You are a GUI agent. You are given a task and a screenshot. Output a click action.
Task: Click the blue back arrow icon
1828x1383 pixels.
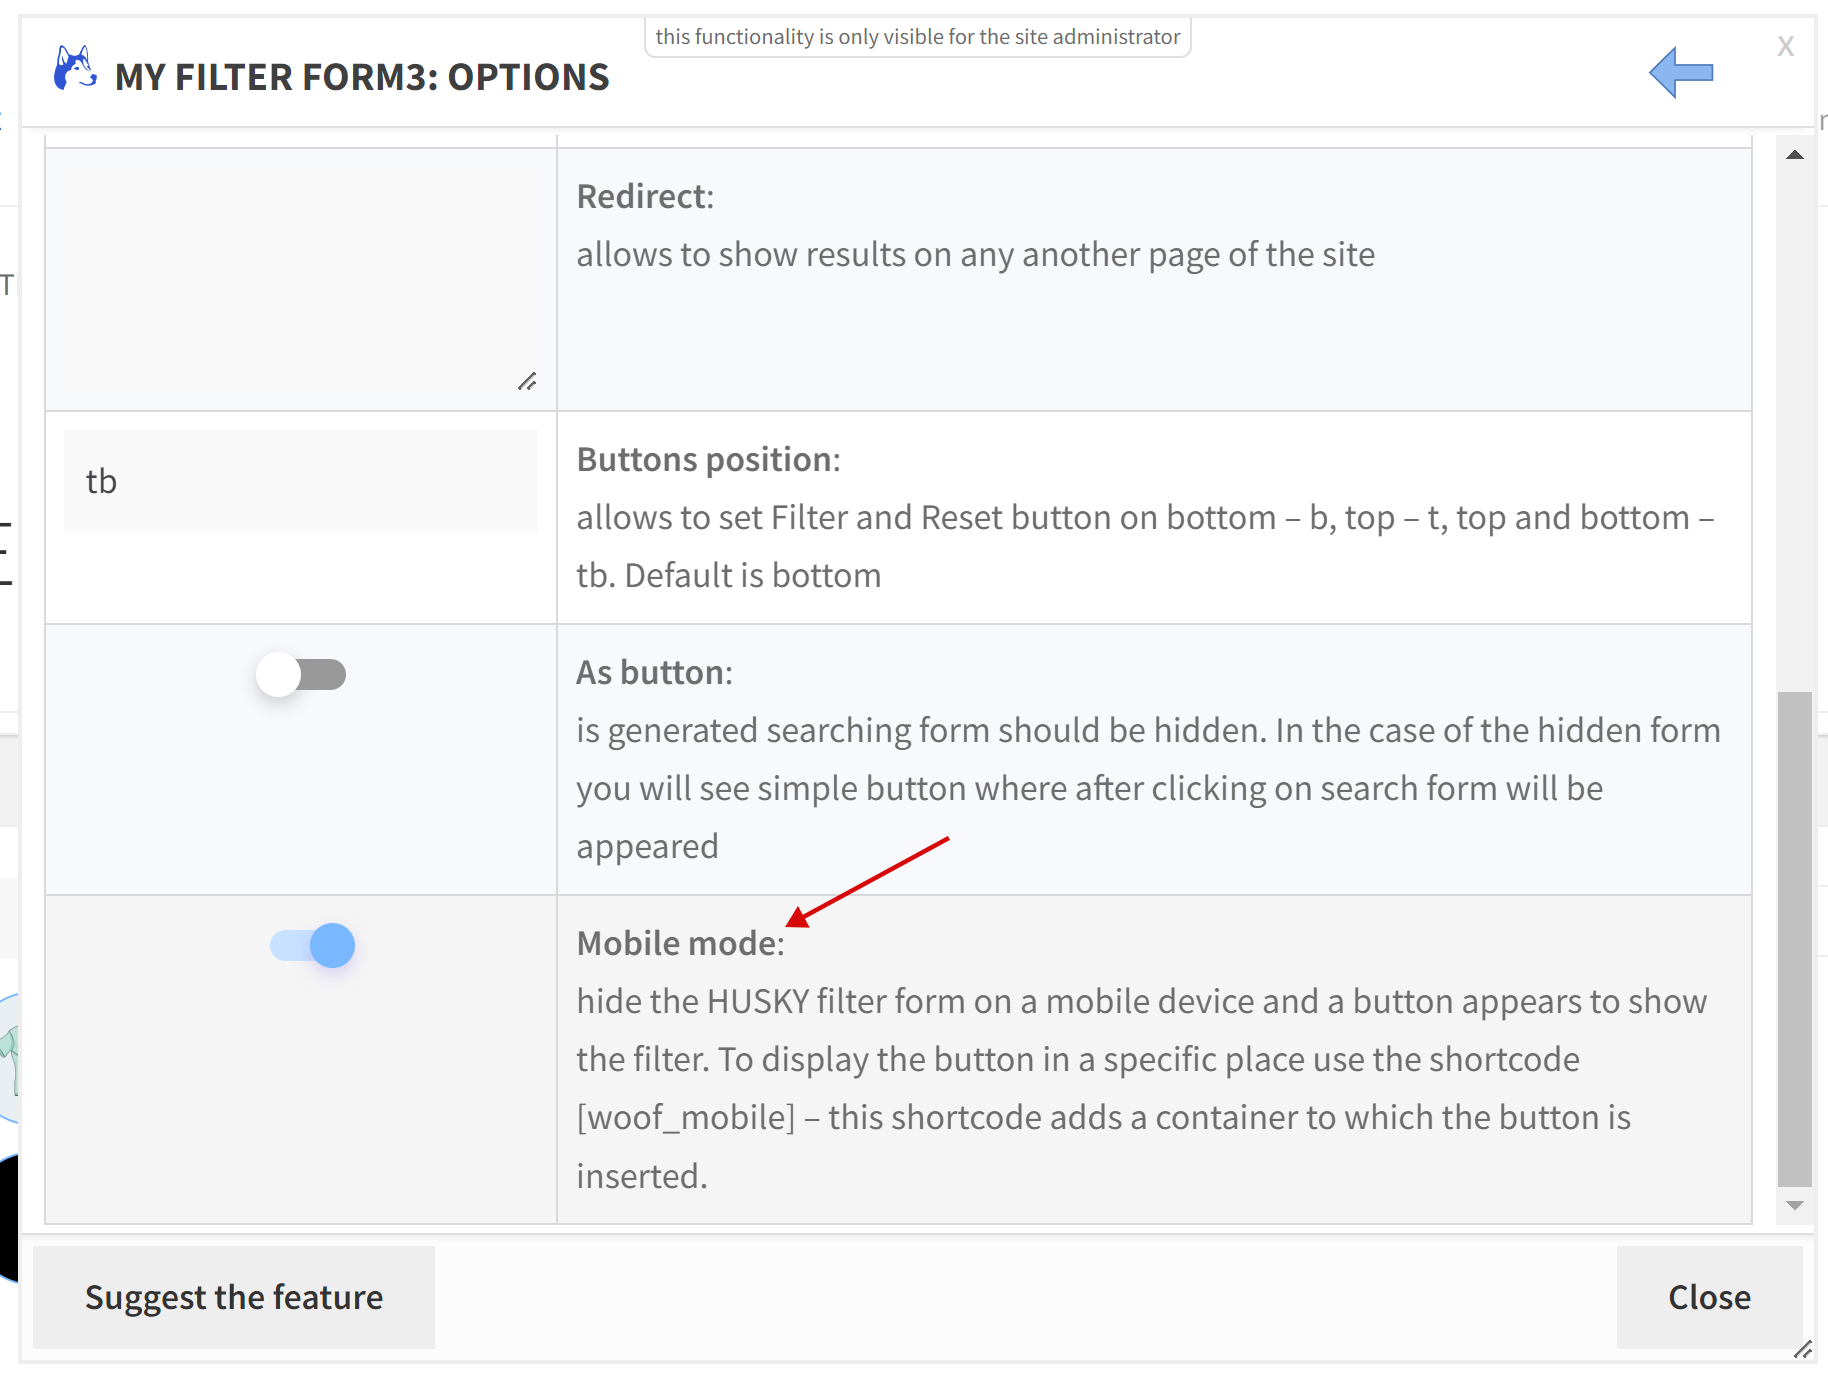1681,73
